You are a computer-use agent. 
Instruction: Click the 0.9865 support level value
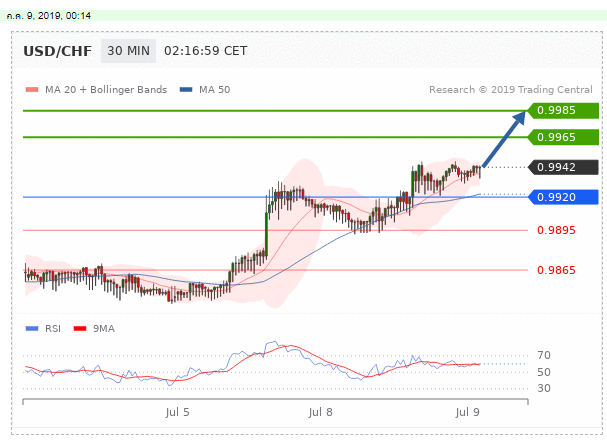click(556, 270)
